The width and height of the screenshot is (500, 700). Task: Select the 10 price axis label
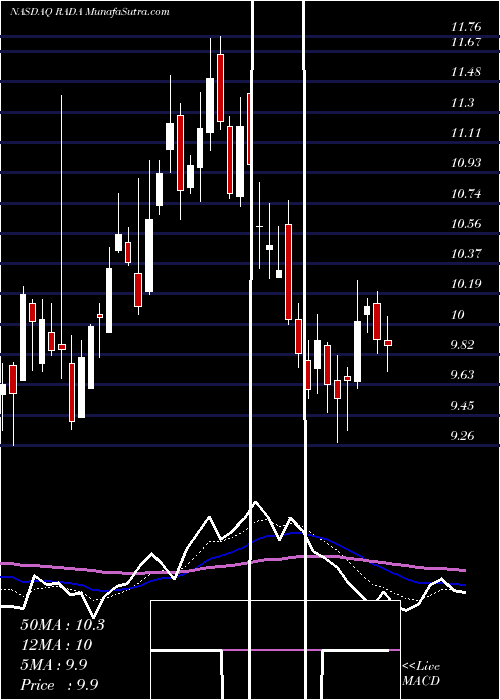(x=458, y=315)
